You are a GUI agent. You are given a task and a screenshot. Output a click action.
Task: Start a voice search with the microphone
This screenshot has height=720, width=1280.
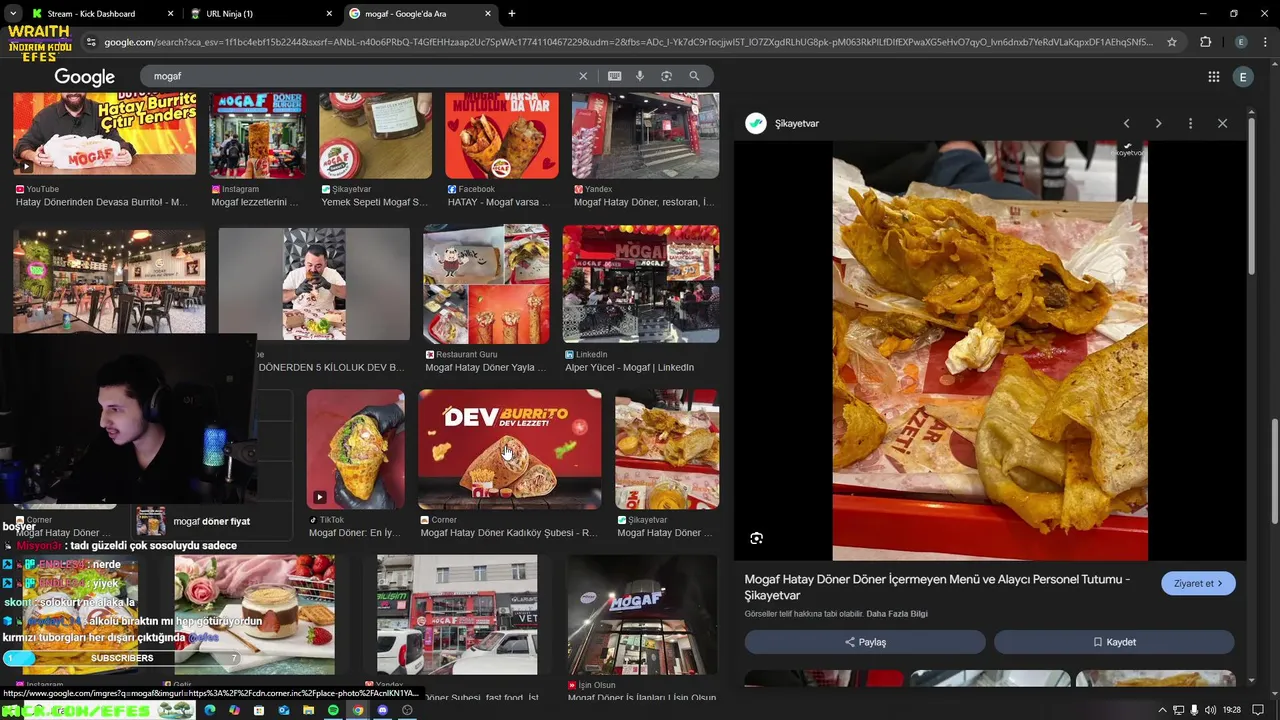pos(640,76)
